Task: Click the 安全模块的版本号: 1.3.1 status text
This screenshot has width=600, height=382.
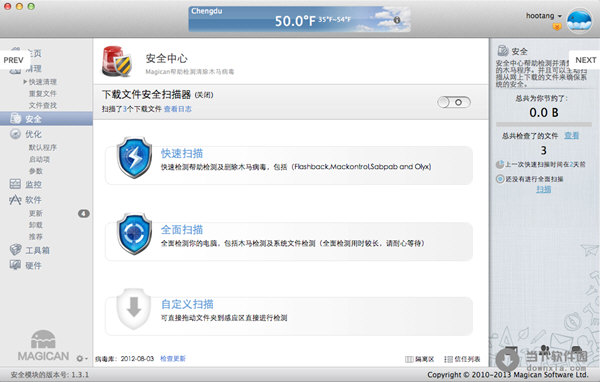Action: tap(50, 375)
